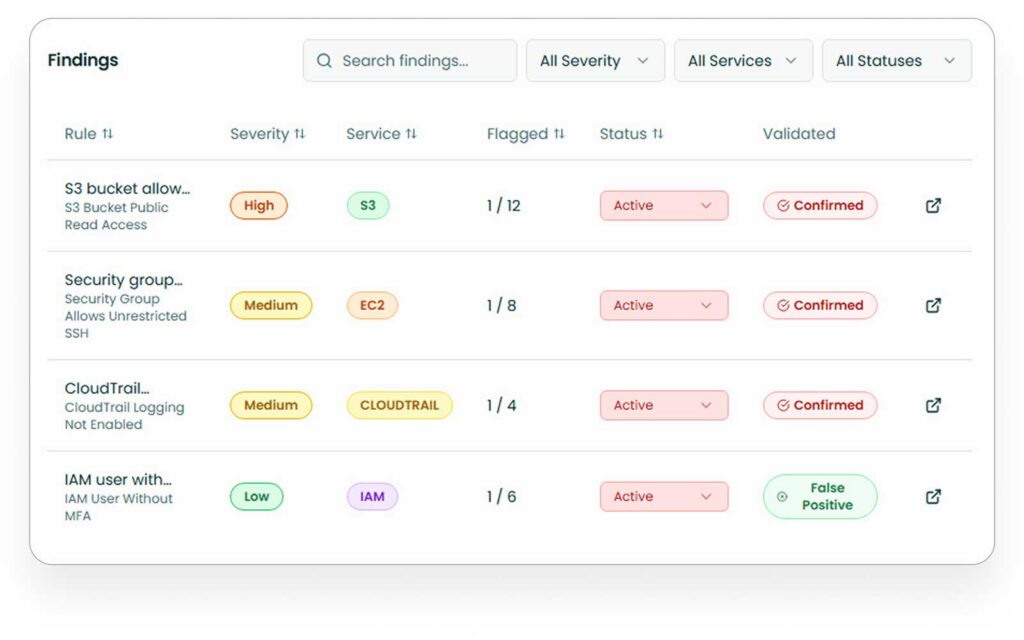
Task: Open external link for CloudTrail finding
Action: [x=932, y=405]
